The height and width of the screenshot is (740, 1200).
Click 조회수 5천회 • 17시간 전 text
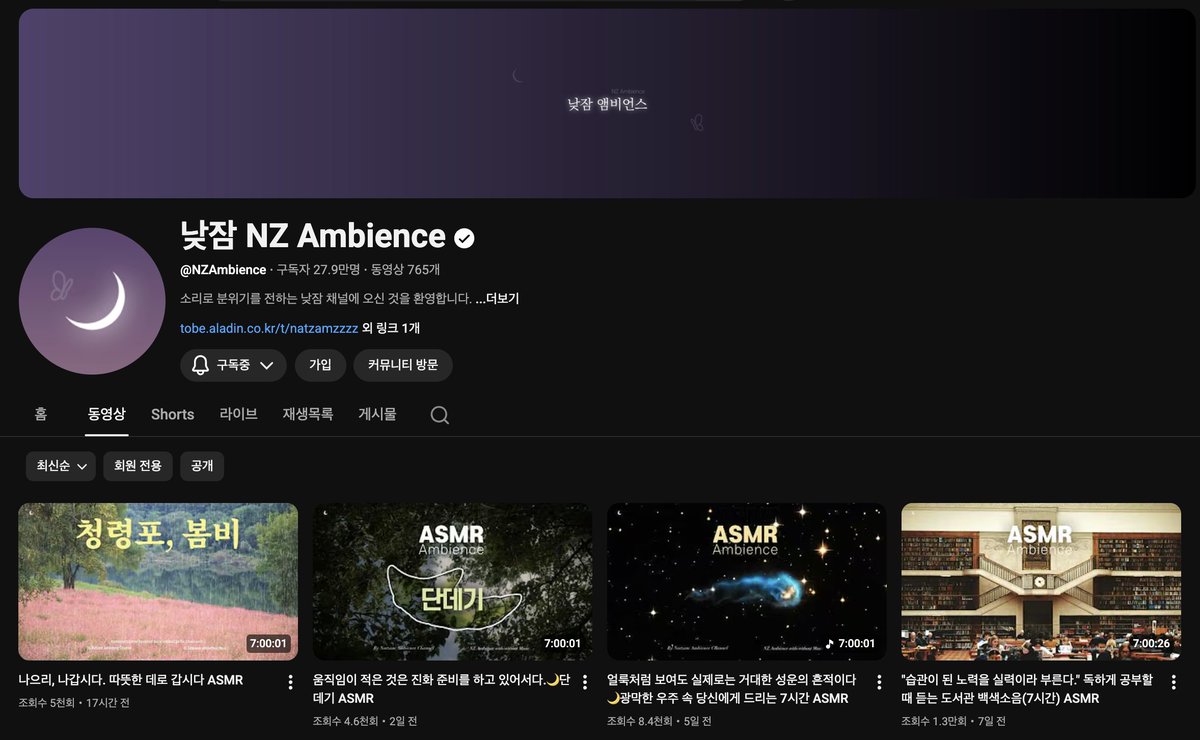tap(74, 703)
